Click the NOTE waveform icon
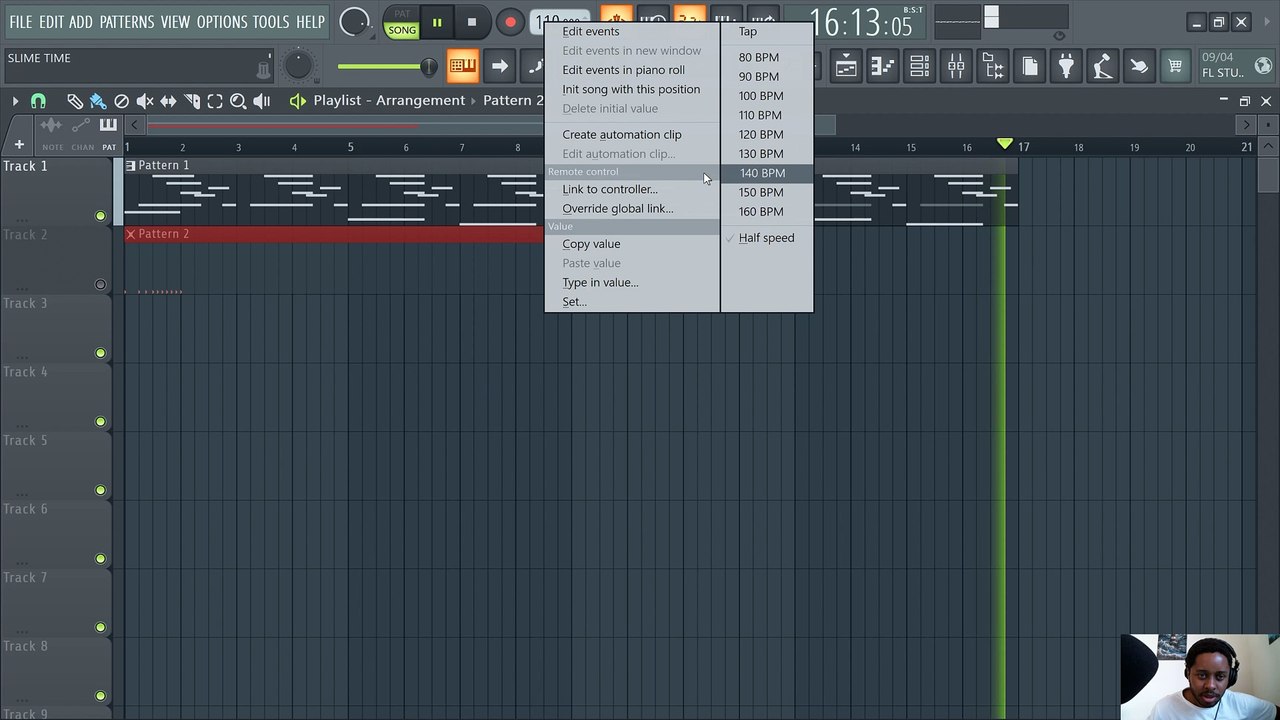Viewport: 1280px width, 720px height. (52, 126)
